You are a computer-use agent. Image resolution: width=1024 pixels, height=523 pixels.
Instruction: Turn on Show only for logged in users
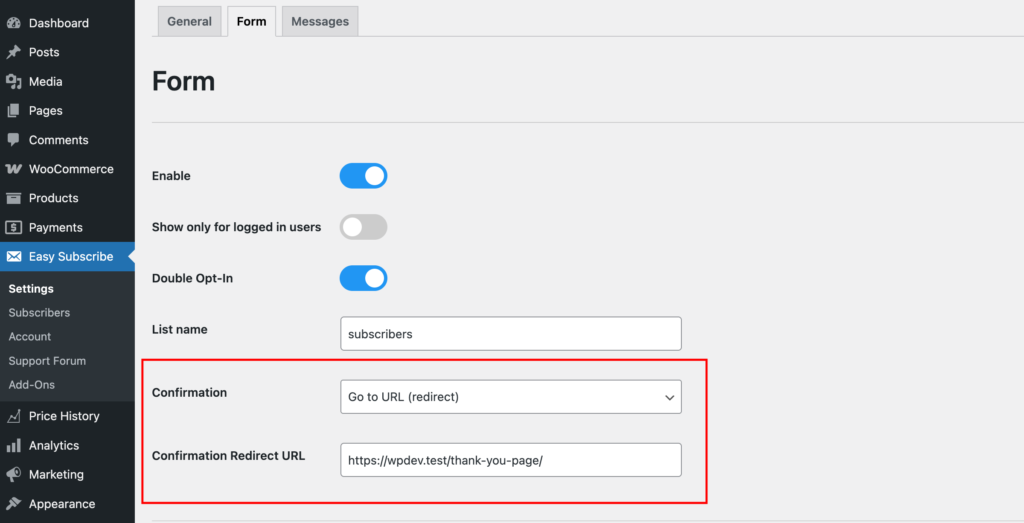tap(363, 227)
